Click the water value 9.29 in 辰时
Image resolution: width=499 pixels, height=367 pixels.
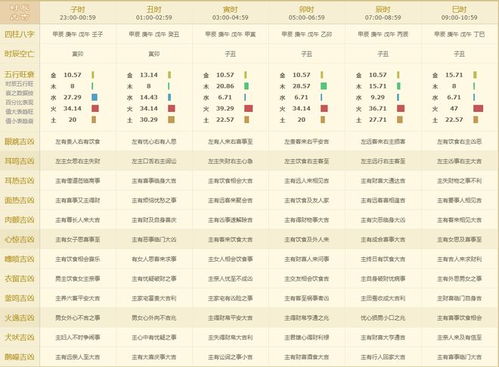[378, 97]
